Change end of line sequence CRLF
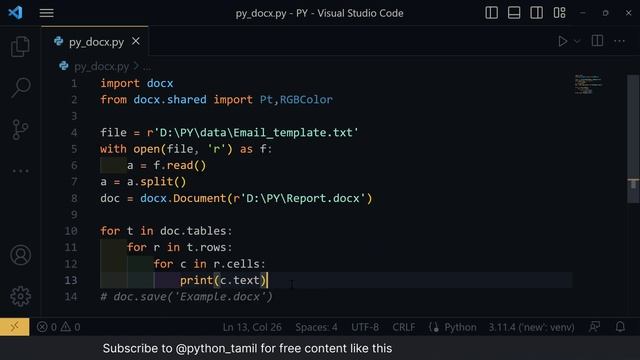 click(x=404, y=327)
